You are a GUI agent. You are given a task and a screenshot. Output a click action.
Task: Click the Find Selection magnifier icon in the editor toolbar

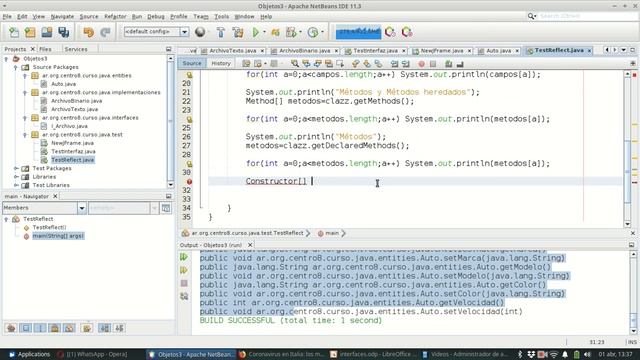click(295, 64)
